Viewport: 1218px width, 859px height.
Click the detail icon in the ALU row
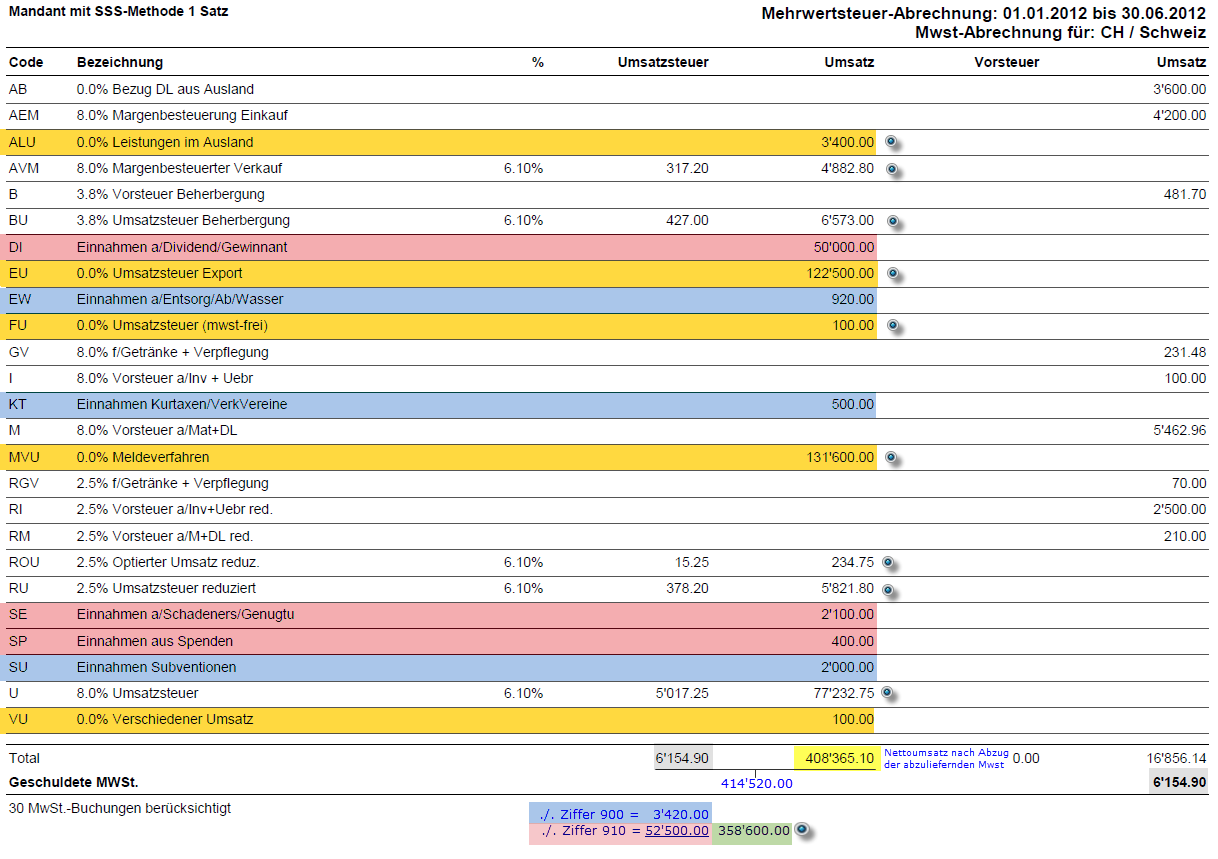click(889, 143)
